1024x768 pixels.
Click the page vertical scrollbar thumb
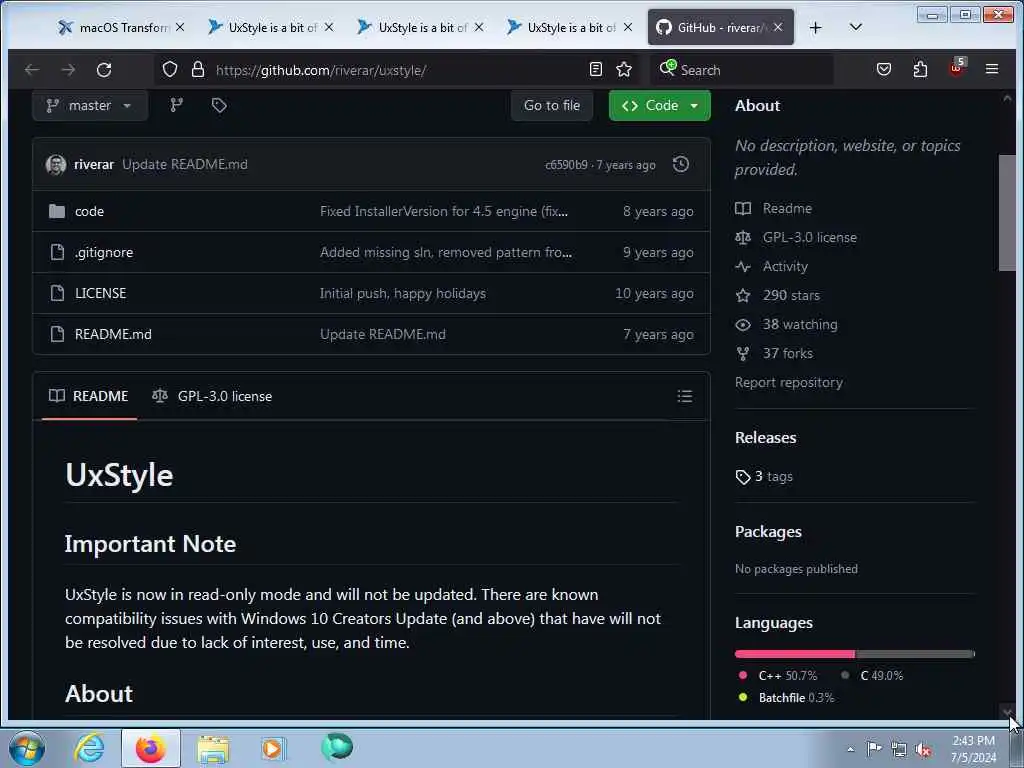coord(1007,212)
